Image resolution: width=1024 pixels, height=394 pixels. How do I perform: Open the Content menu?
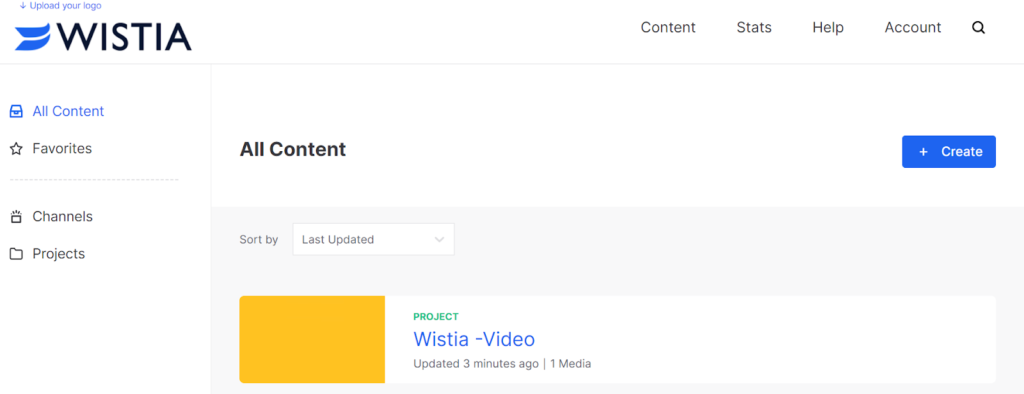(668, 27)
